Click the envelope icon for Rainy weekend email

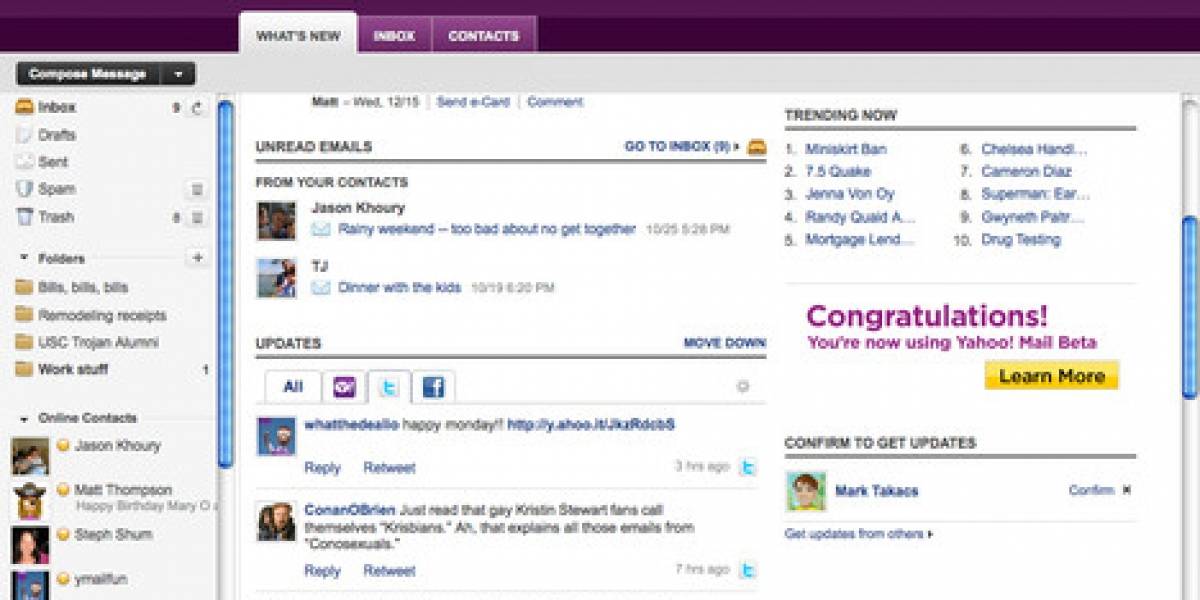(321, 229)
